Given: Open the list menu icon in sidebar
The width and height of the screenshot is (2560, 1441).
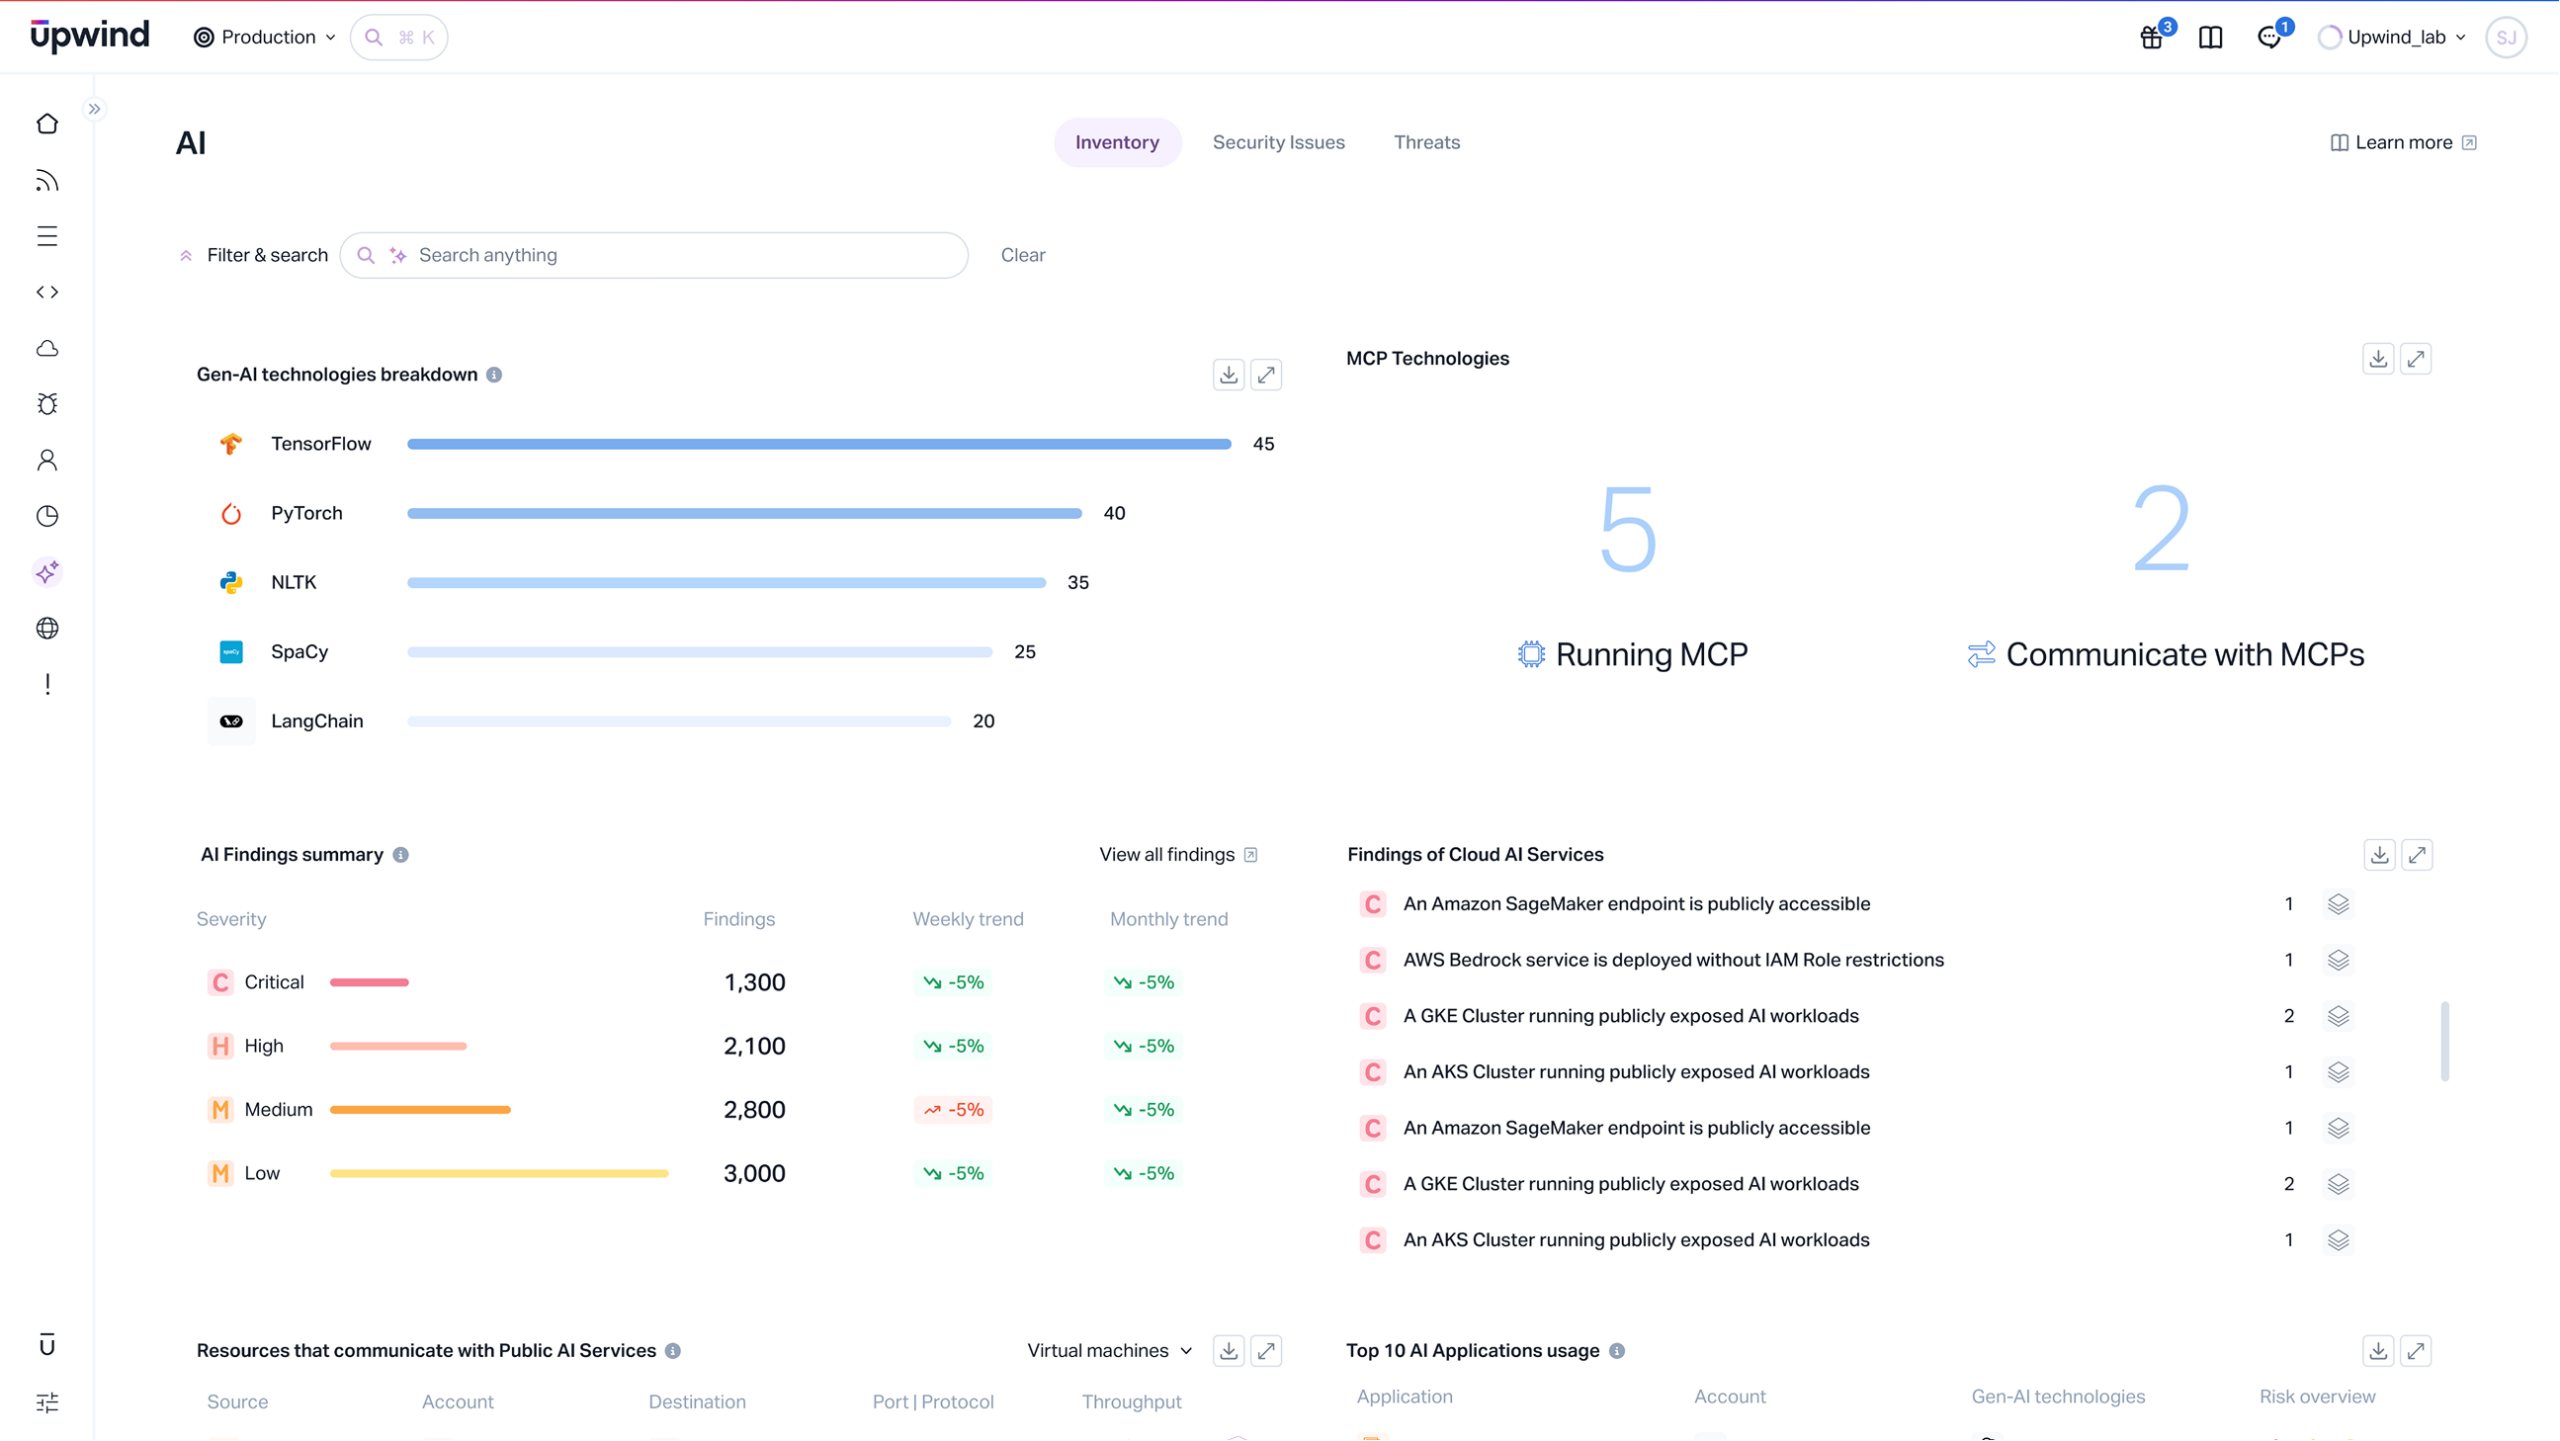Looking at the screenshot, I should [x=47, y=236].
